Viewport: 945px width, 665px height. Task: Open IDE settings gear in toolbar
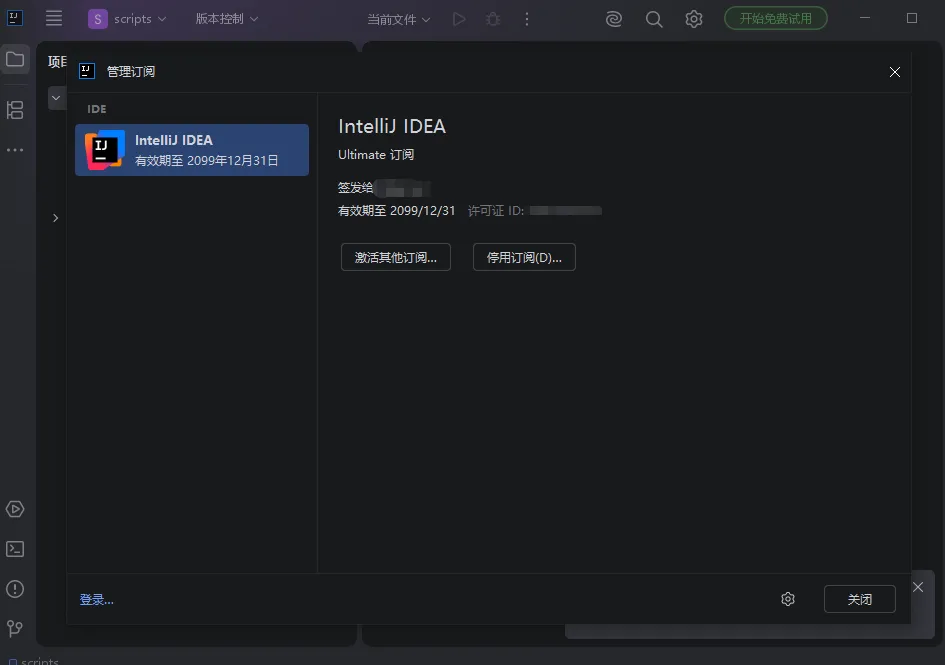(x=694, y=19)
